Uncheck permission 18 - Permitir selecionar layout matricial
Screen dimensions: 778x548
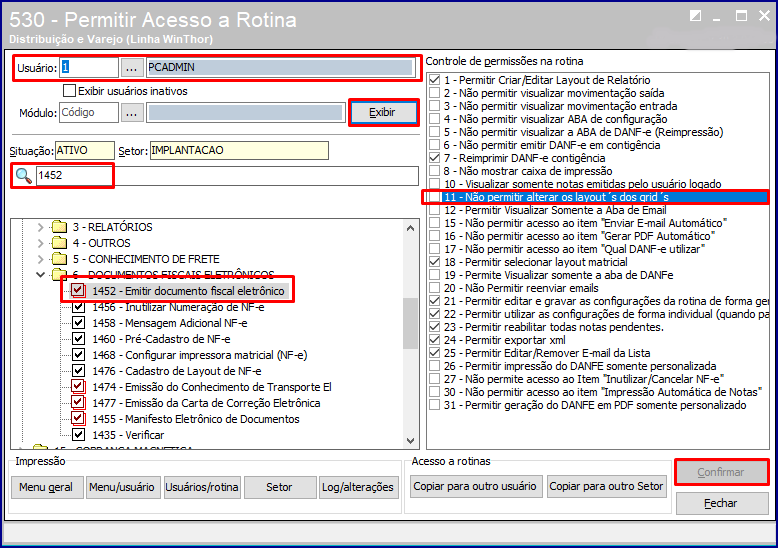[435, 262]
